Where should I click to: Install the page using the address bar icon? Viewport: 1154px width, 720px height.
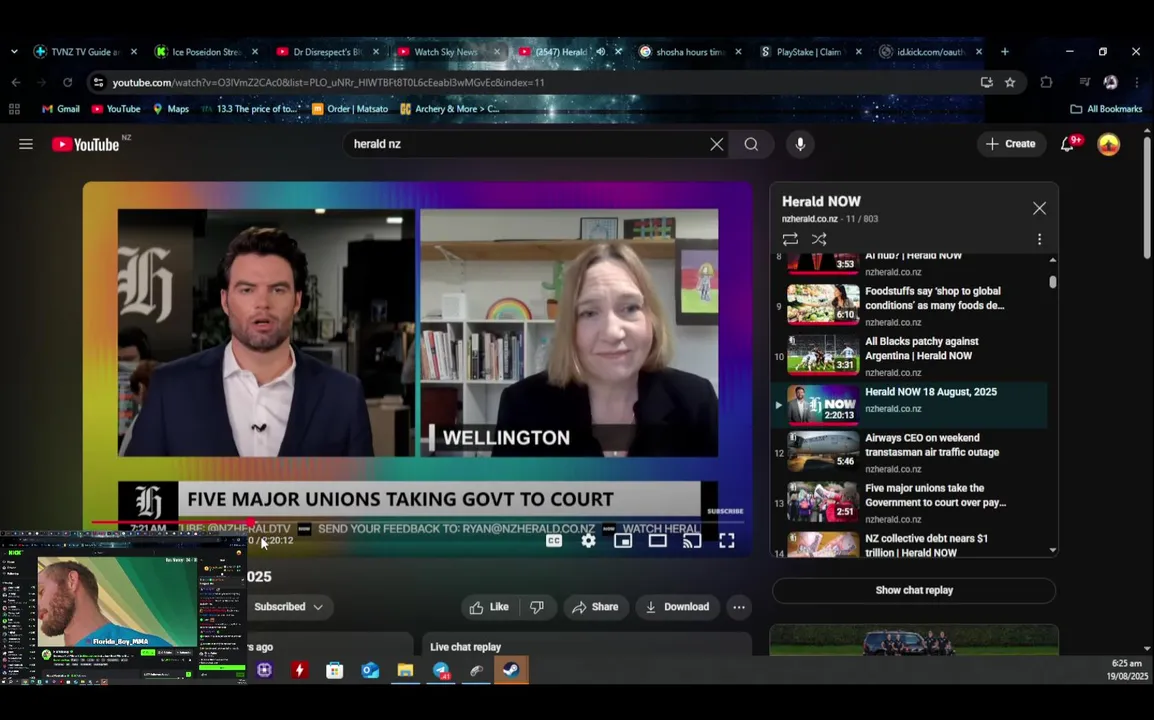coord(986,82)
